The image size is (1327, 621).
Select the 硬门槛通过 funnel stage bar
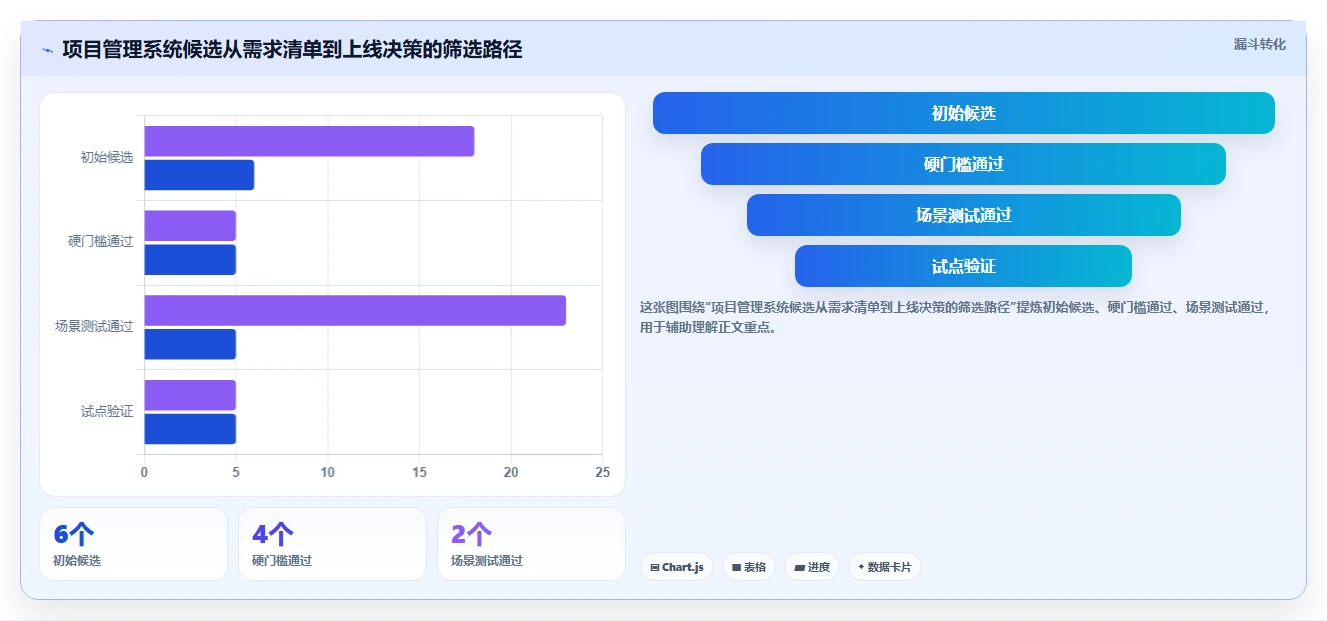(x=963, y=164)
